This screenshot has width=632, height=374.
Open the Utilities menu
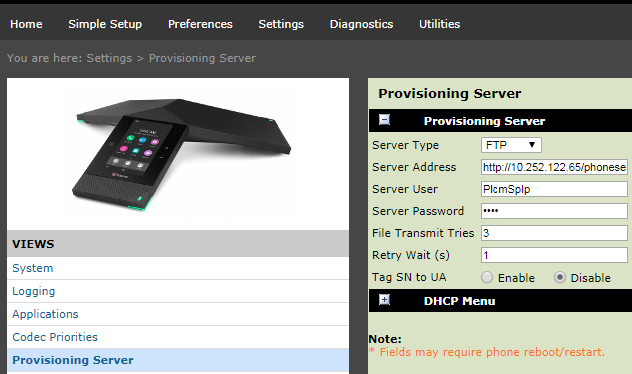(440, 24)
